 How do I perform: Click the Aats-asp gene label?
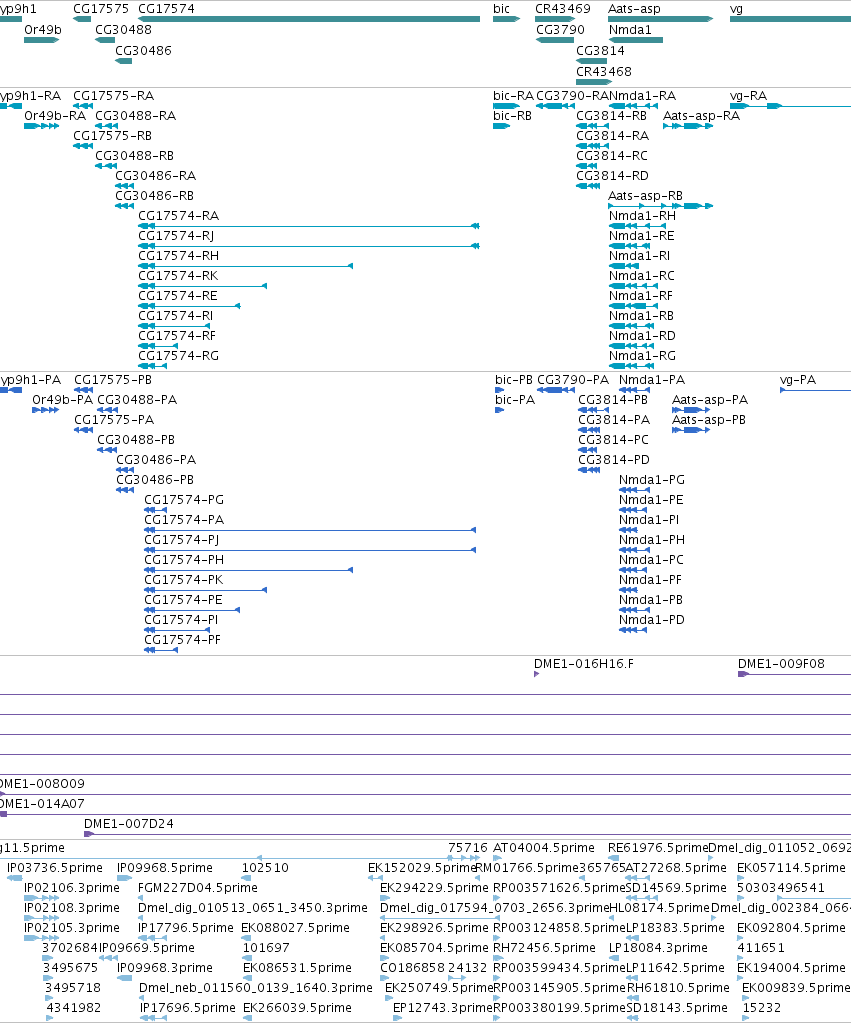634,8
